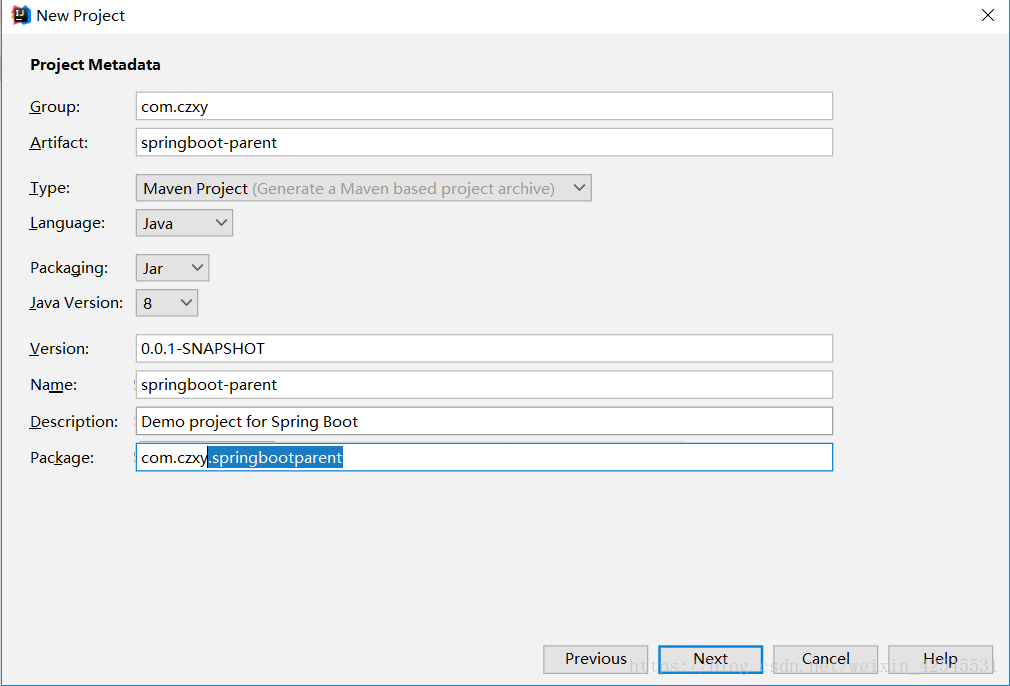Click the Name input field
The height and width of the screenshot is (686, 1010).
click(x=484, y=385)
